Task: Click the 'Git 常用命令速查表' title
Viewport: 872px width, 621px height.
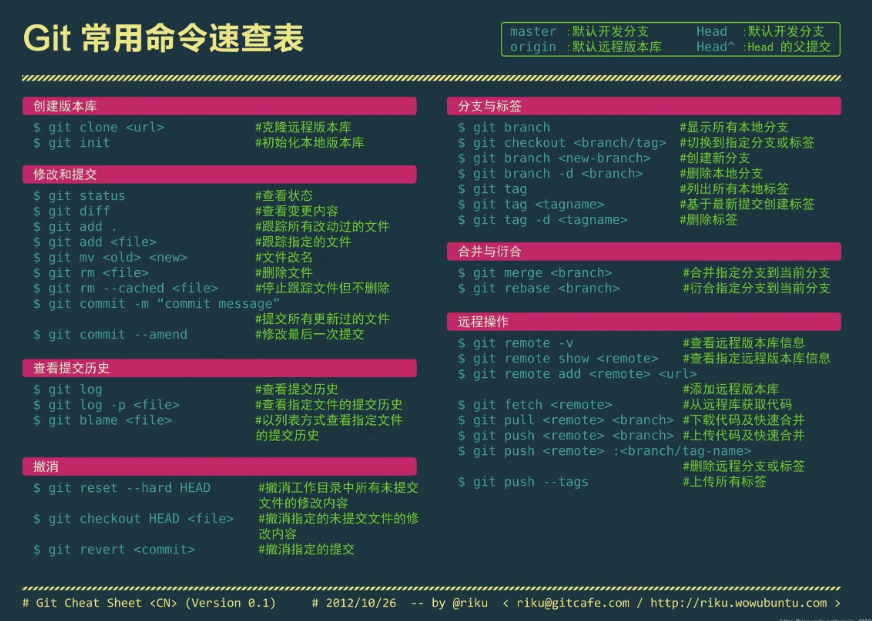Action: (164, 38)
